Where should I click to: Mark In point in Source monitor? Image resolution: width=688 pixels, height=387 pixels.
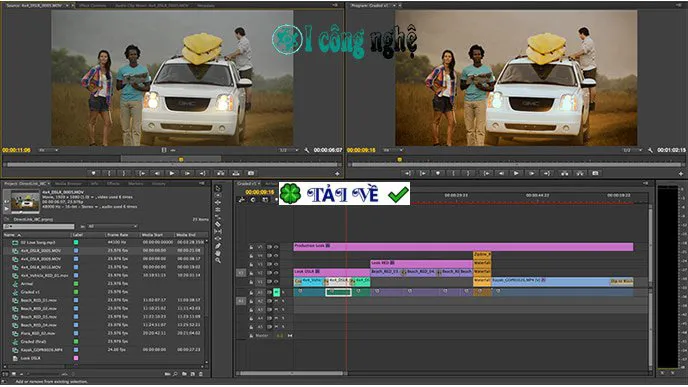109,173
